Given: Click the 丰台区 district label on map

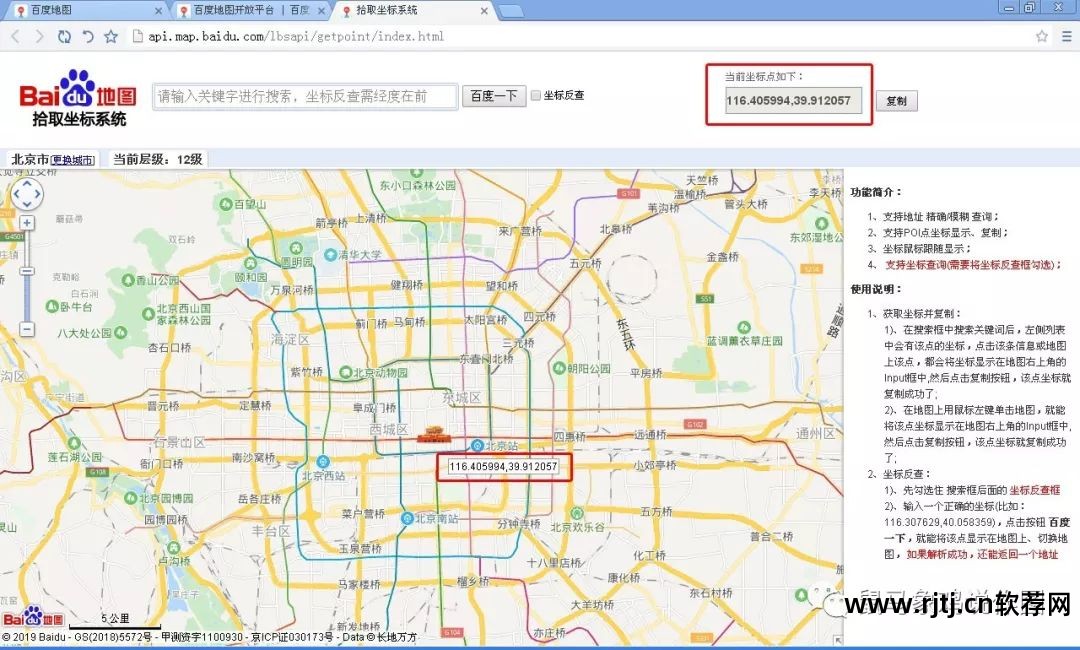Looking at the screenshot, I should tap(271, 531).
